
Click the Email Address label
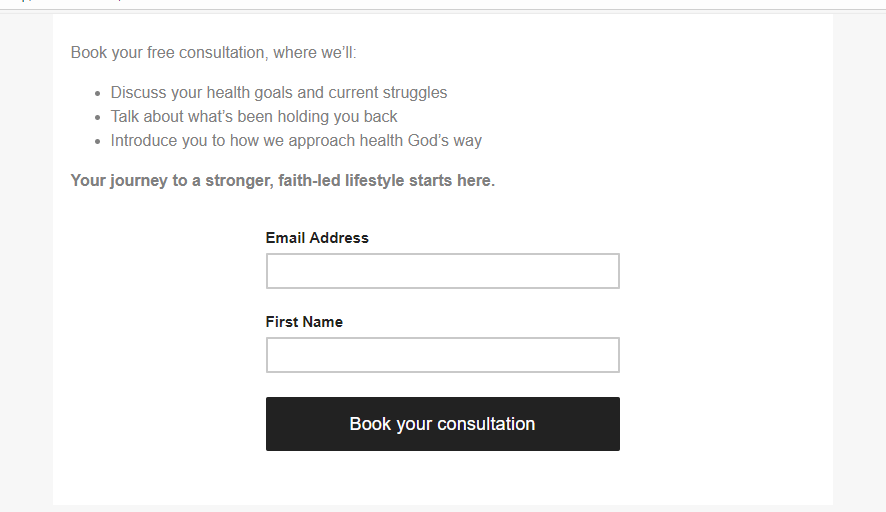pos(317,238)
